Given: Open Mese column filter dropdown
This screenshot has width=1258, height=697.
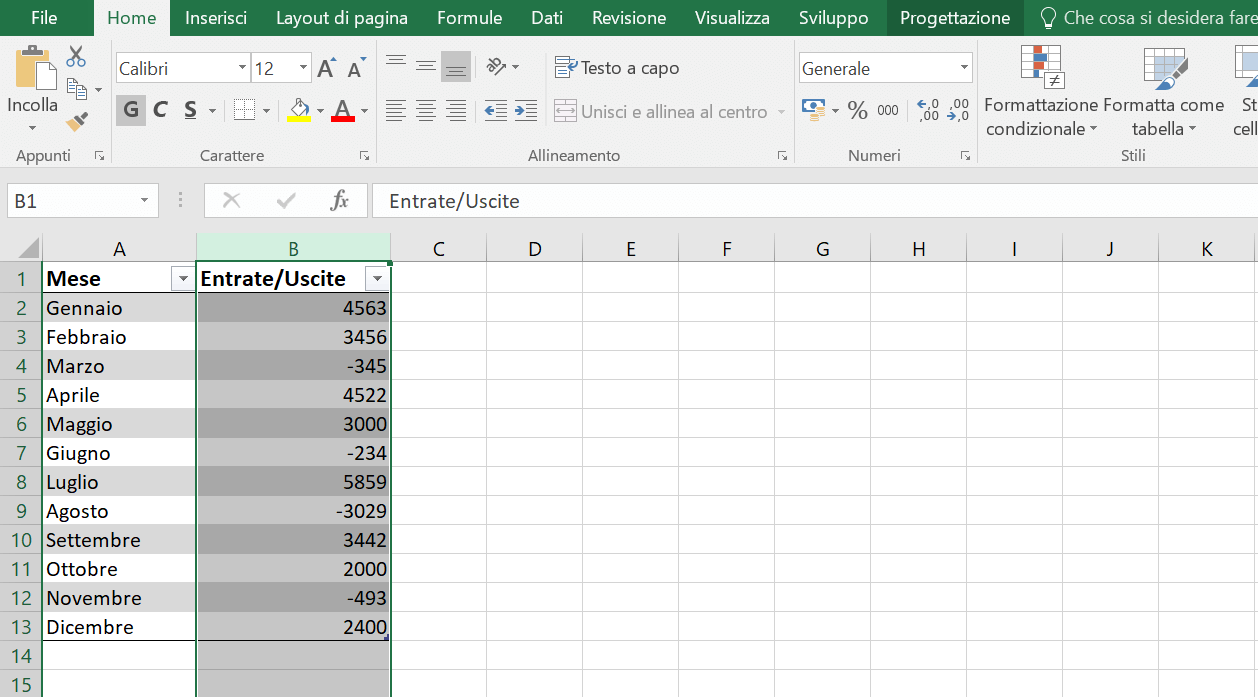Looking at the screenshot, I should 182,279.
